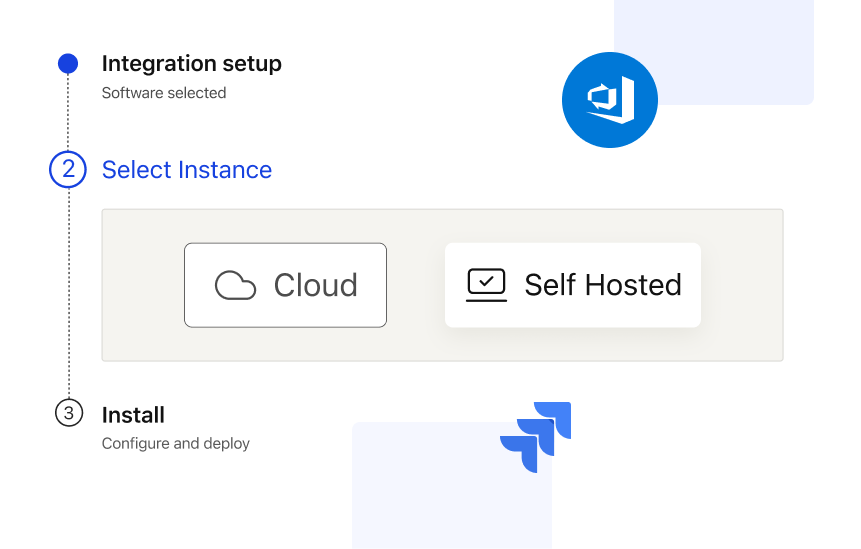Viewport: 861px width, 549px height.
Task: Open the Integration setup step heading
Action: tap(192, 64)
